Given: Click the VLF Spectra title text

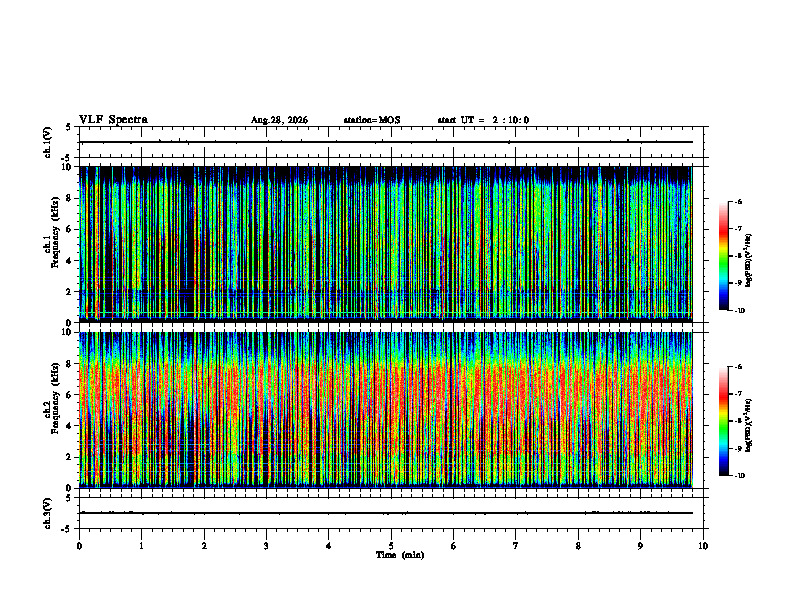Looking at the screenshot, I should pos(113,120).
